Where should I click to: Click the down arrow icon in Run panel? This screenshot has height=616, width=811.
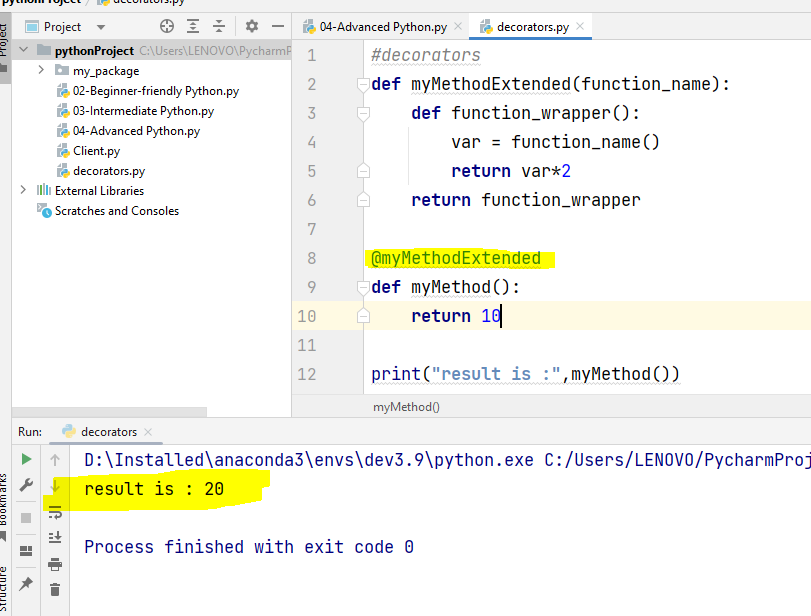[55, 486]
